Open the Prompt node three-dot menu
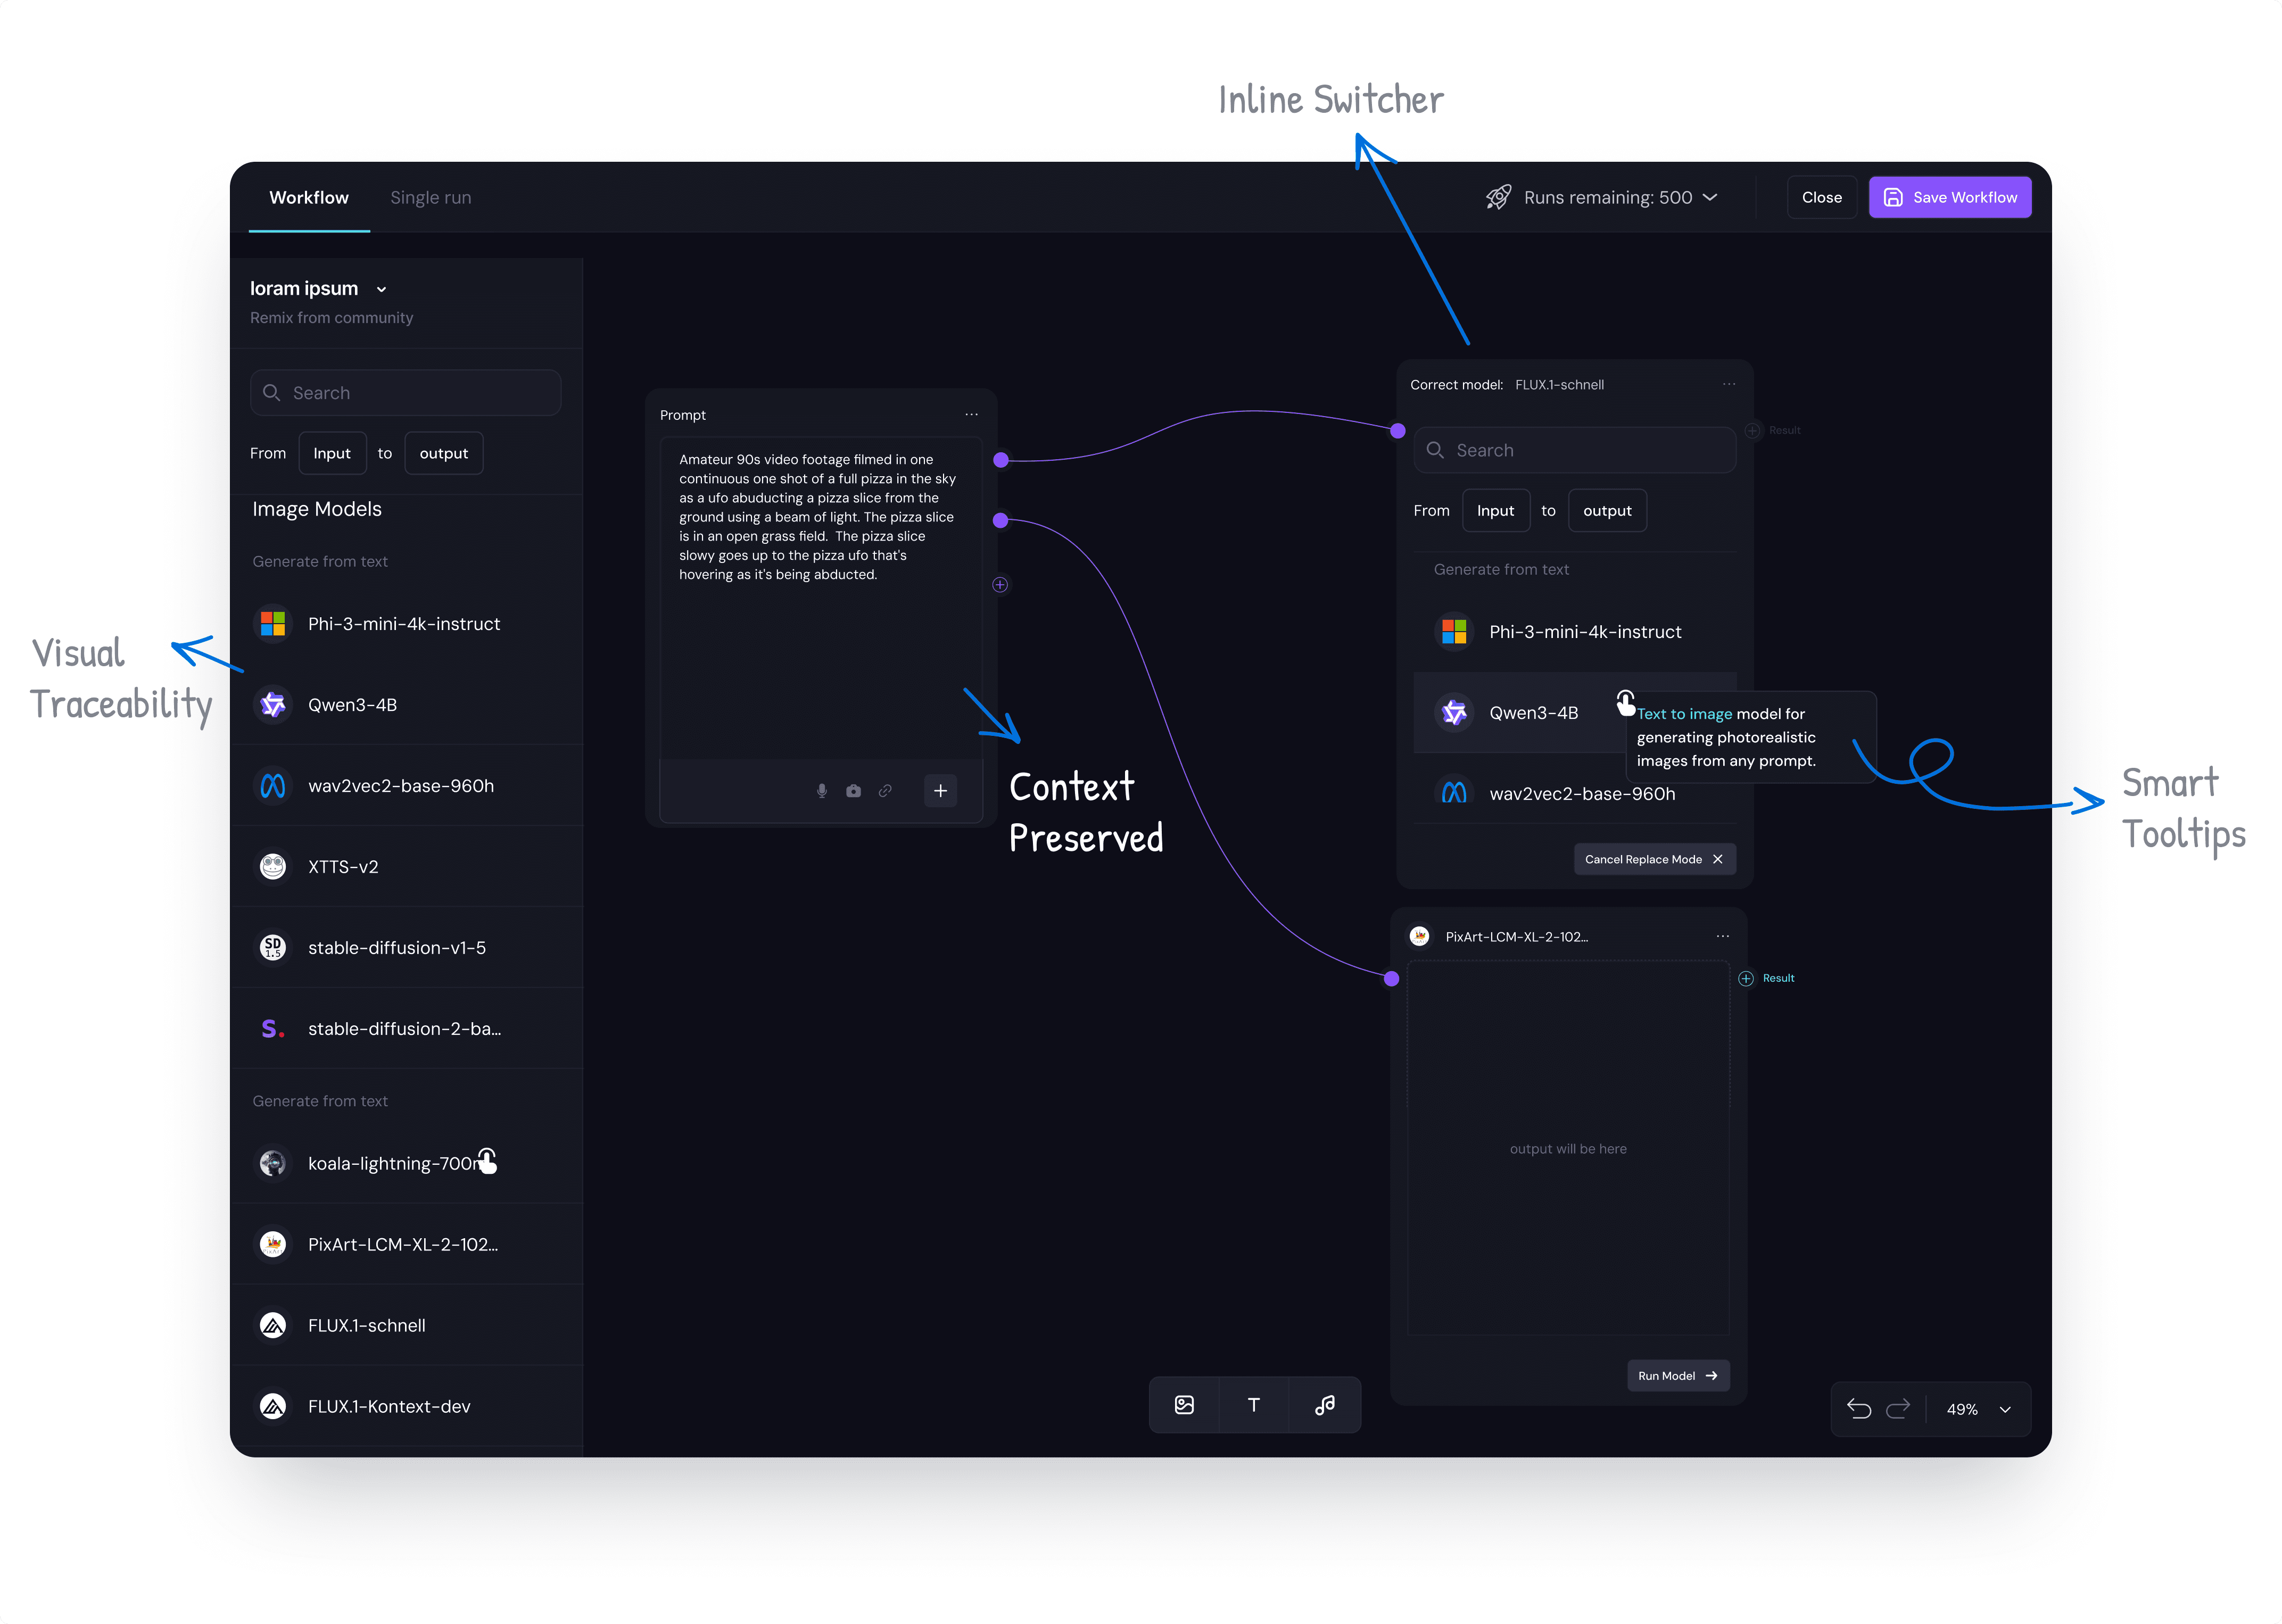This screenshot has height=1624, width=2282. tap(971, 414)
